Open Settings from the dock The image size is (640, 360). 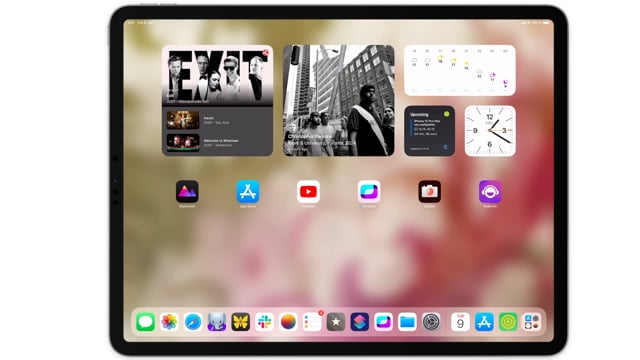click(431, 322)
